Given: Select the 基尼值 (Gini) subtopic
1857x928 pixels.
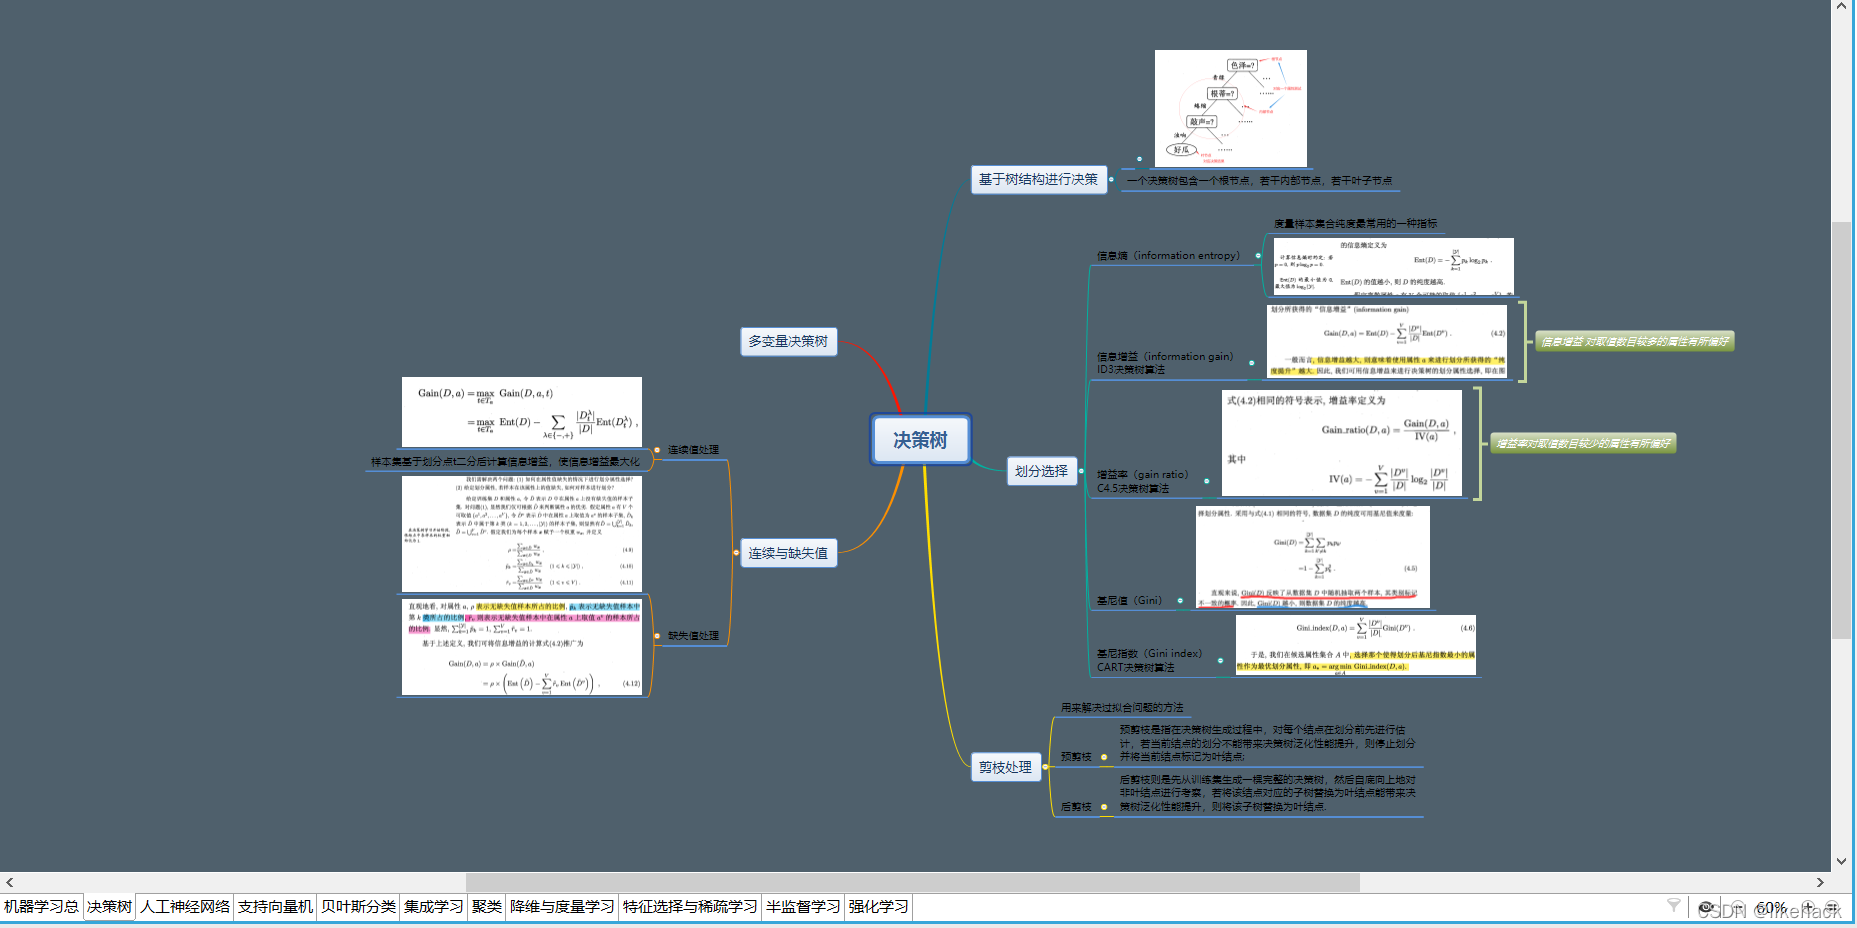Looking at the screenshot, I should click(x=1129, y=601).
